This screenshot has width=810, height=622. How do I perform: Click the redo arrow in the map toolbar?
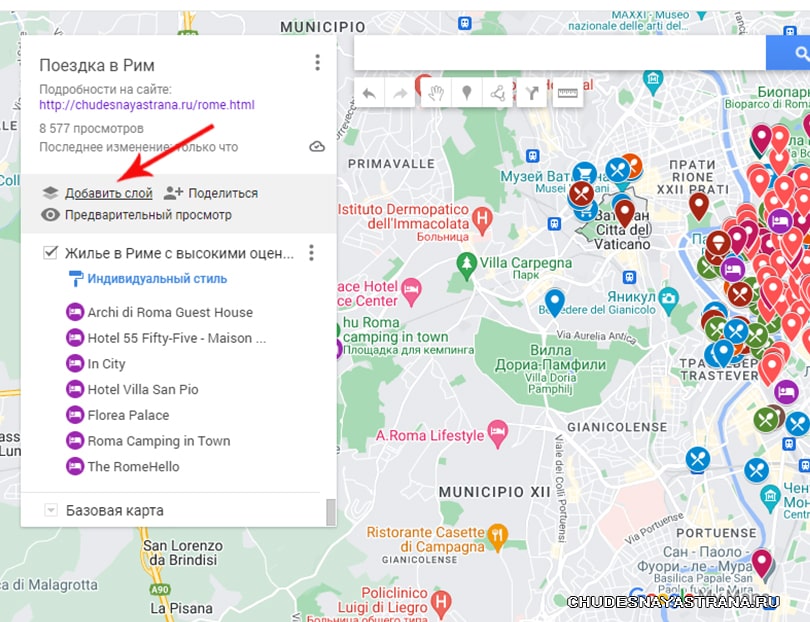click(400, 94)
